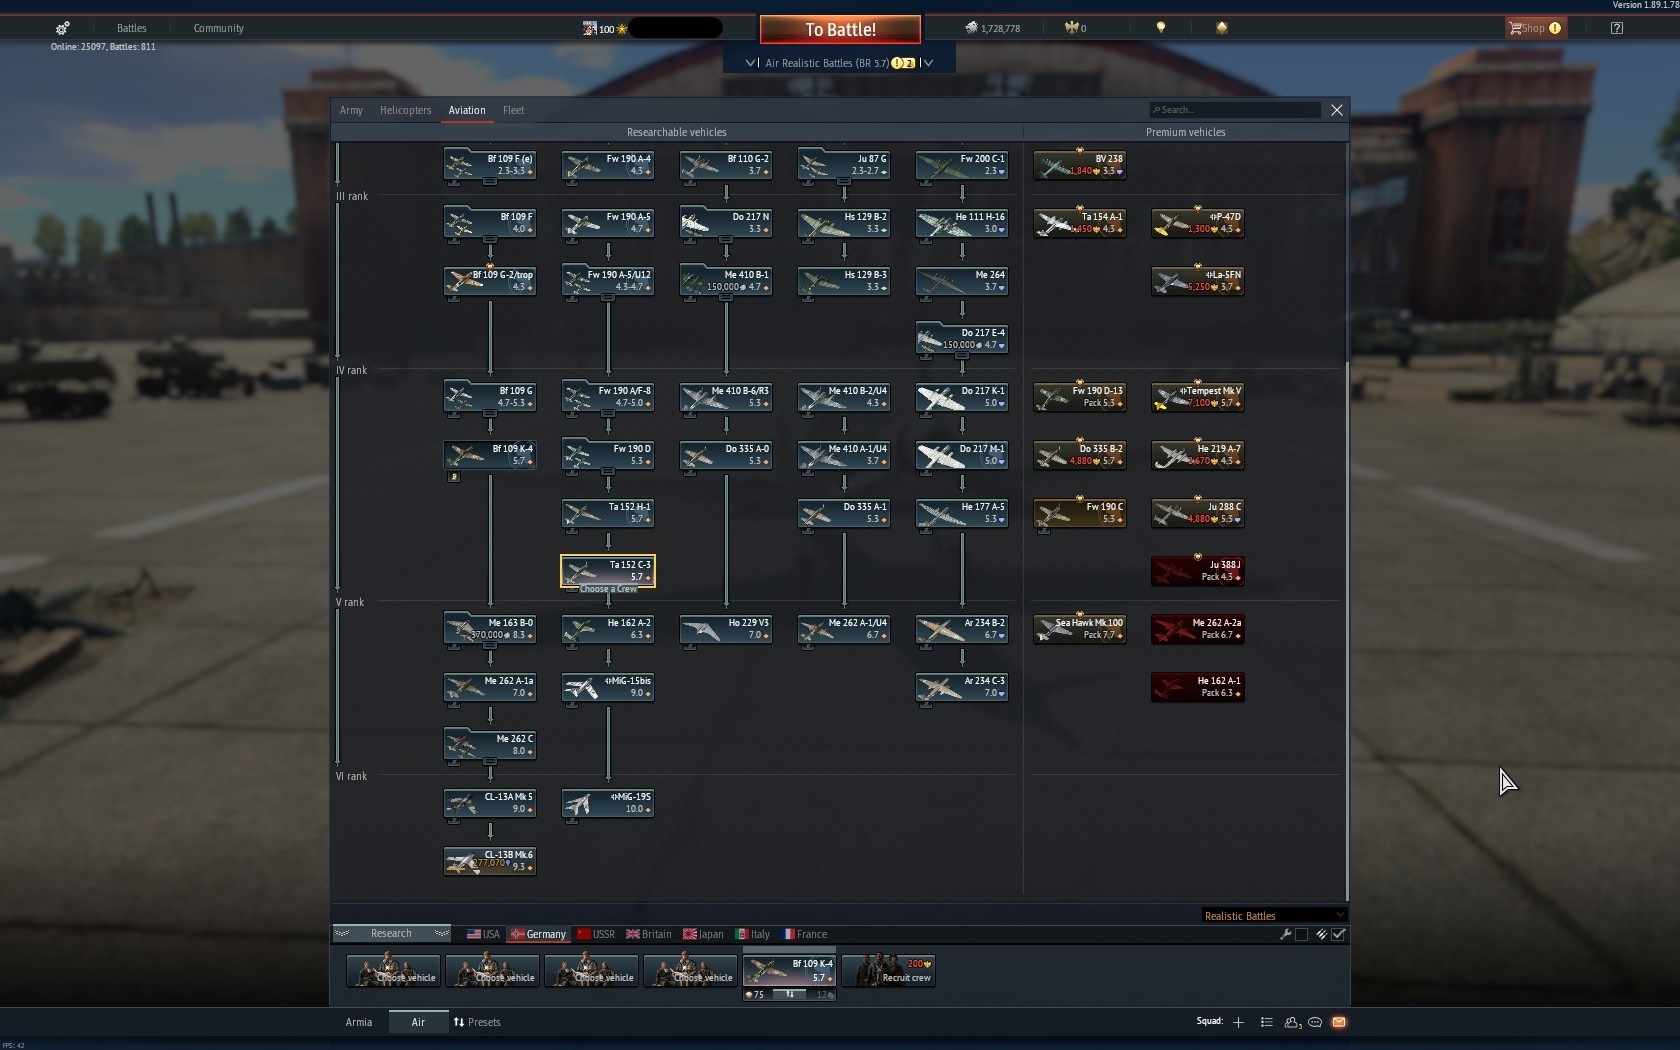Select the Sea Hawk Mk.100 premium

(x=1080, y=629)
